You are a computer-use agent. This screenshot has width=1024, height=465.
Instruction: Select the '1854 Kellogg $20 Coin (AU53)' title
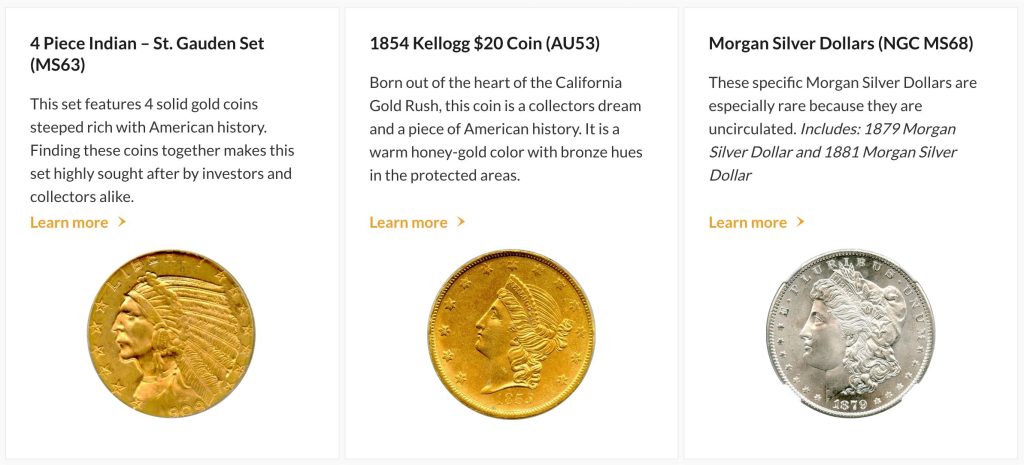coord(484,44)
